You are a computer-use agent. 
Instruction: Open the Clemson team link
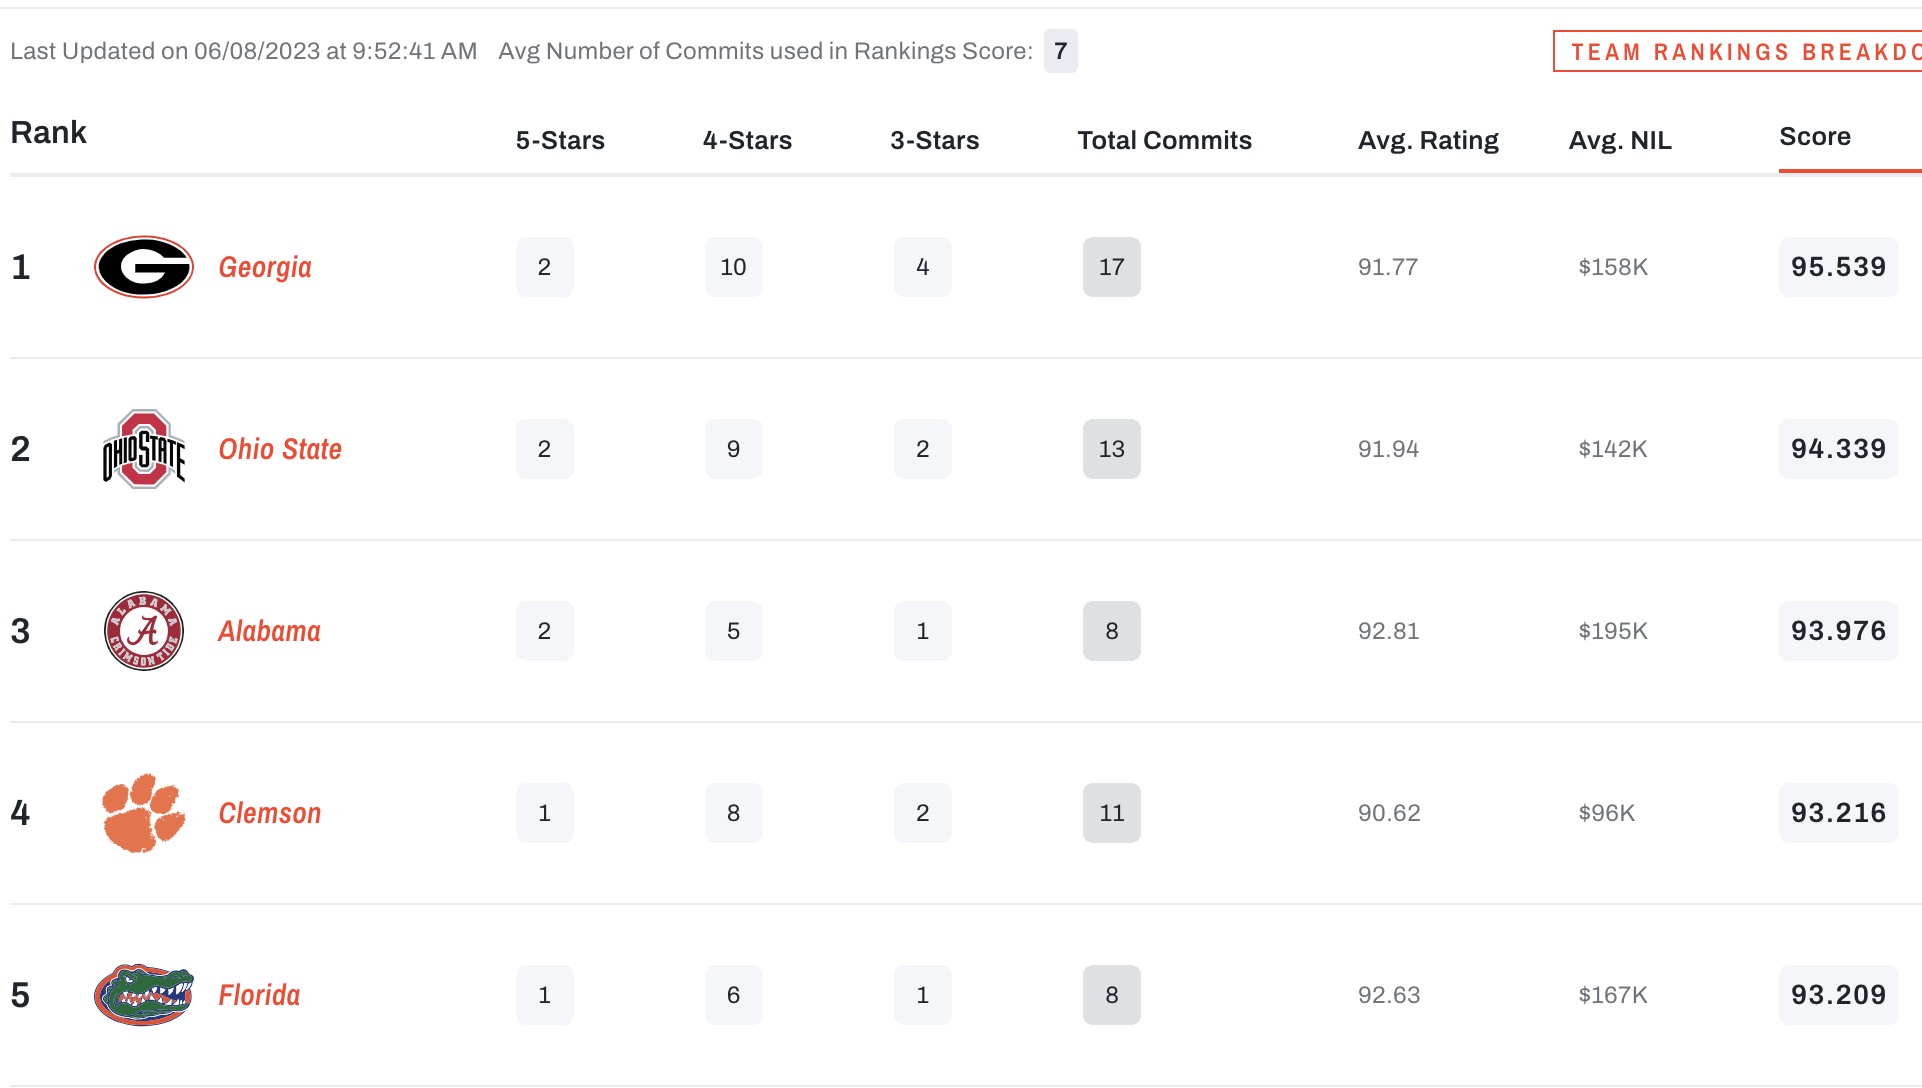pos(270,813)
